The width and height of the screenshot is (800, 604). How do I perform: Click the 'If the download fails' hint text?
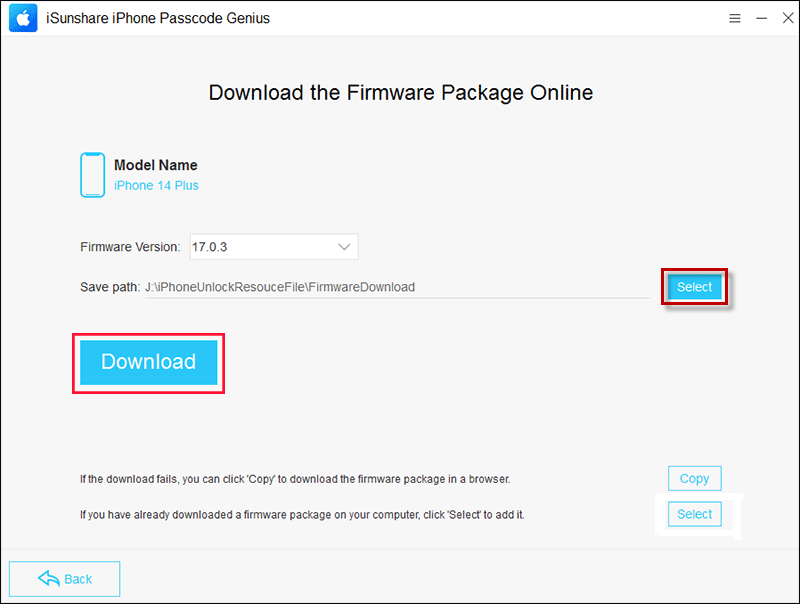[295, 479]
